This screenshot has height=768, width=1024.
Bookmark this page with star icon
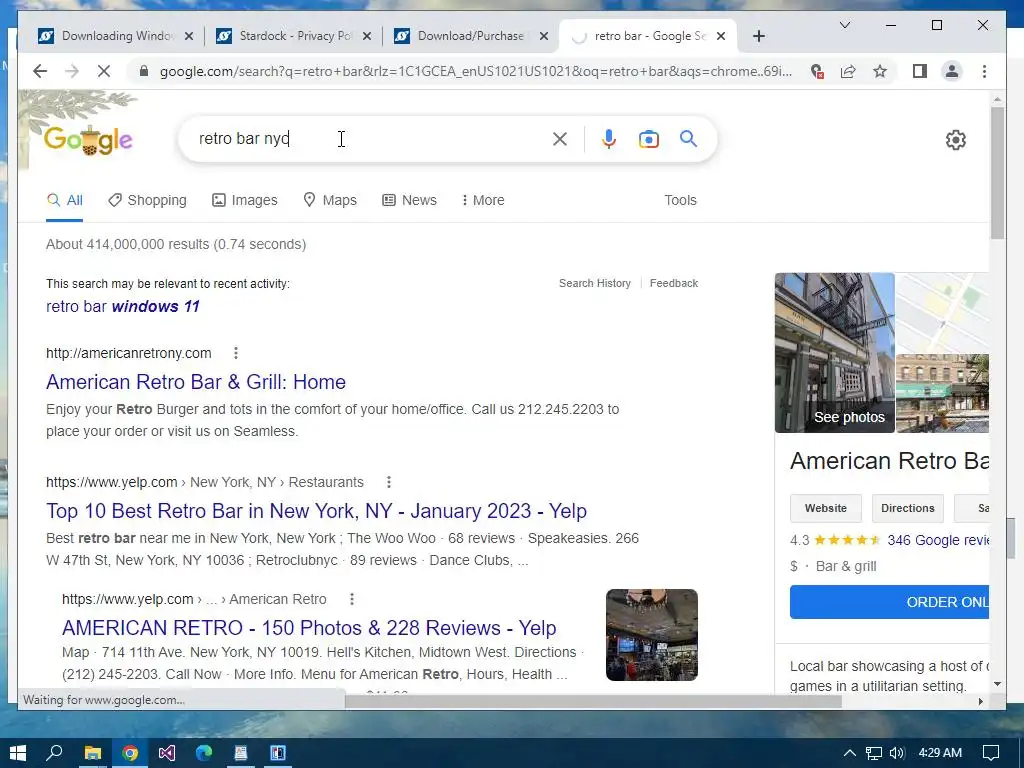point(880,71)
